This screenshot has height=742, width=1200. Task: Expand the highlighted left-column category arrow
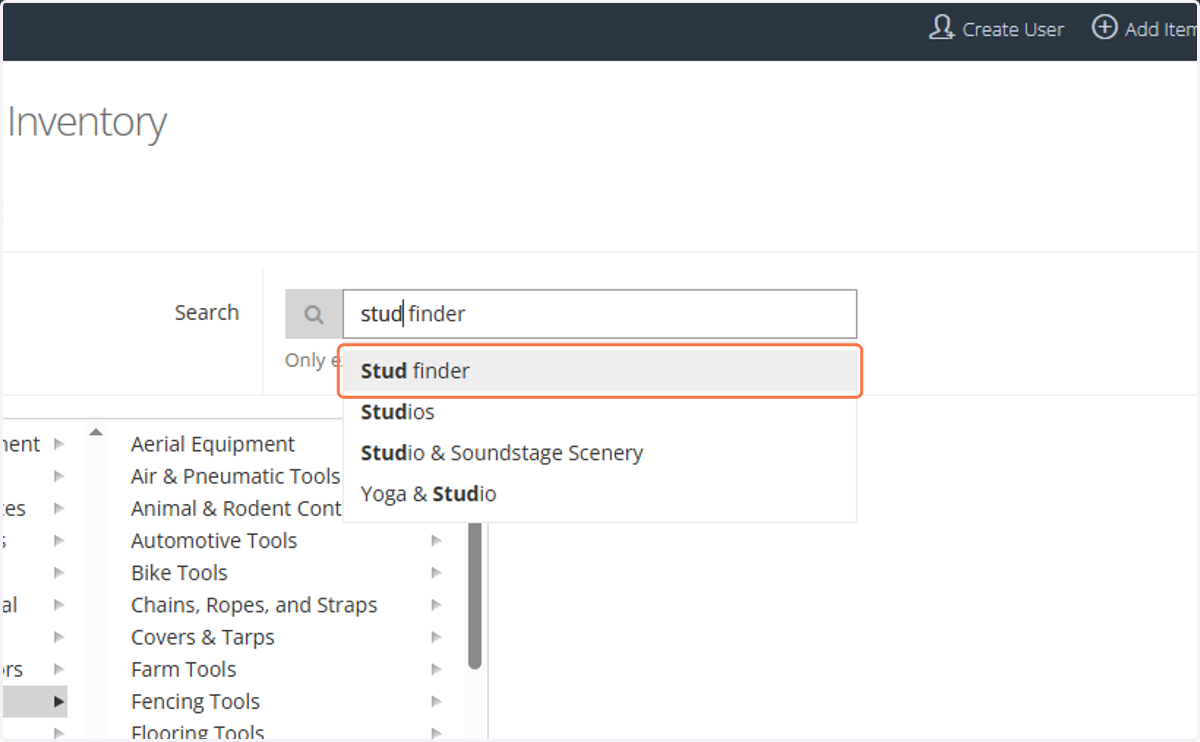tap(59, 702)
